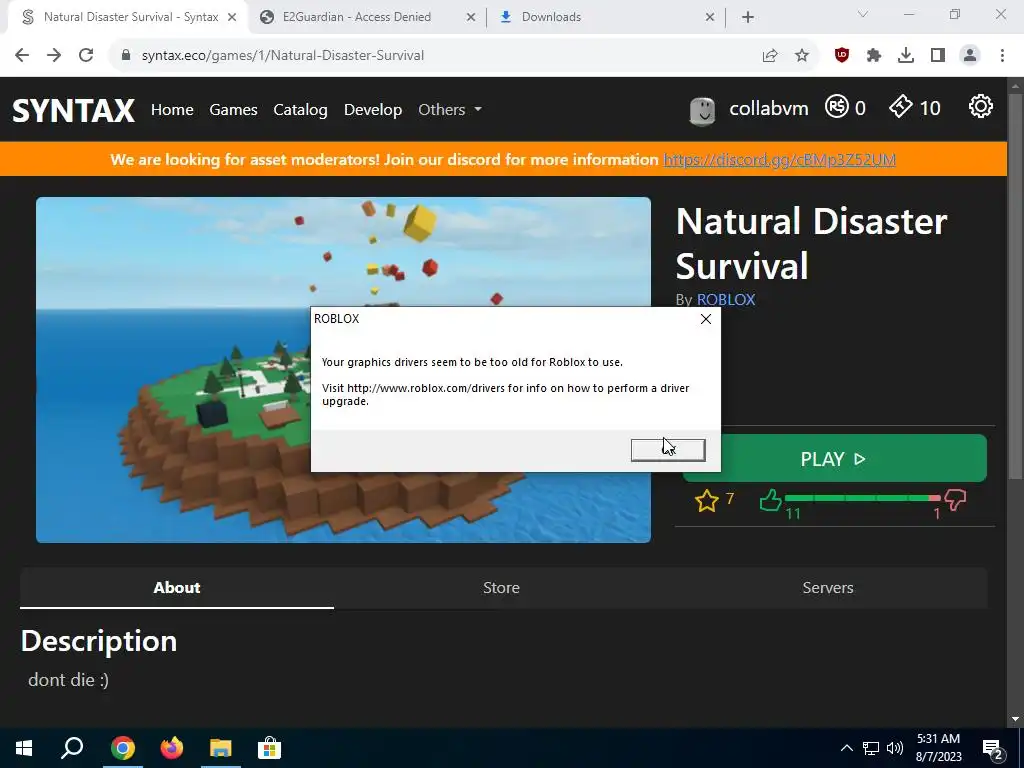
Task: Toggle the Chrome side panel icon
Action: (938, 56)
